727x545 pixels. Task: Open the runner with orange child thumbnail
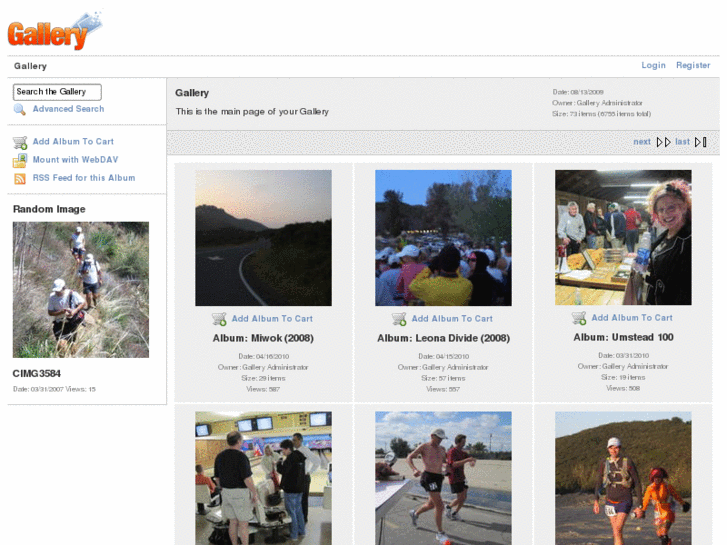coord(623,478)
